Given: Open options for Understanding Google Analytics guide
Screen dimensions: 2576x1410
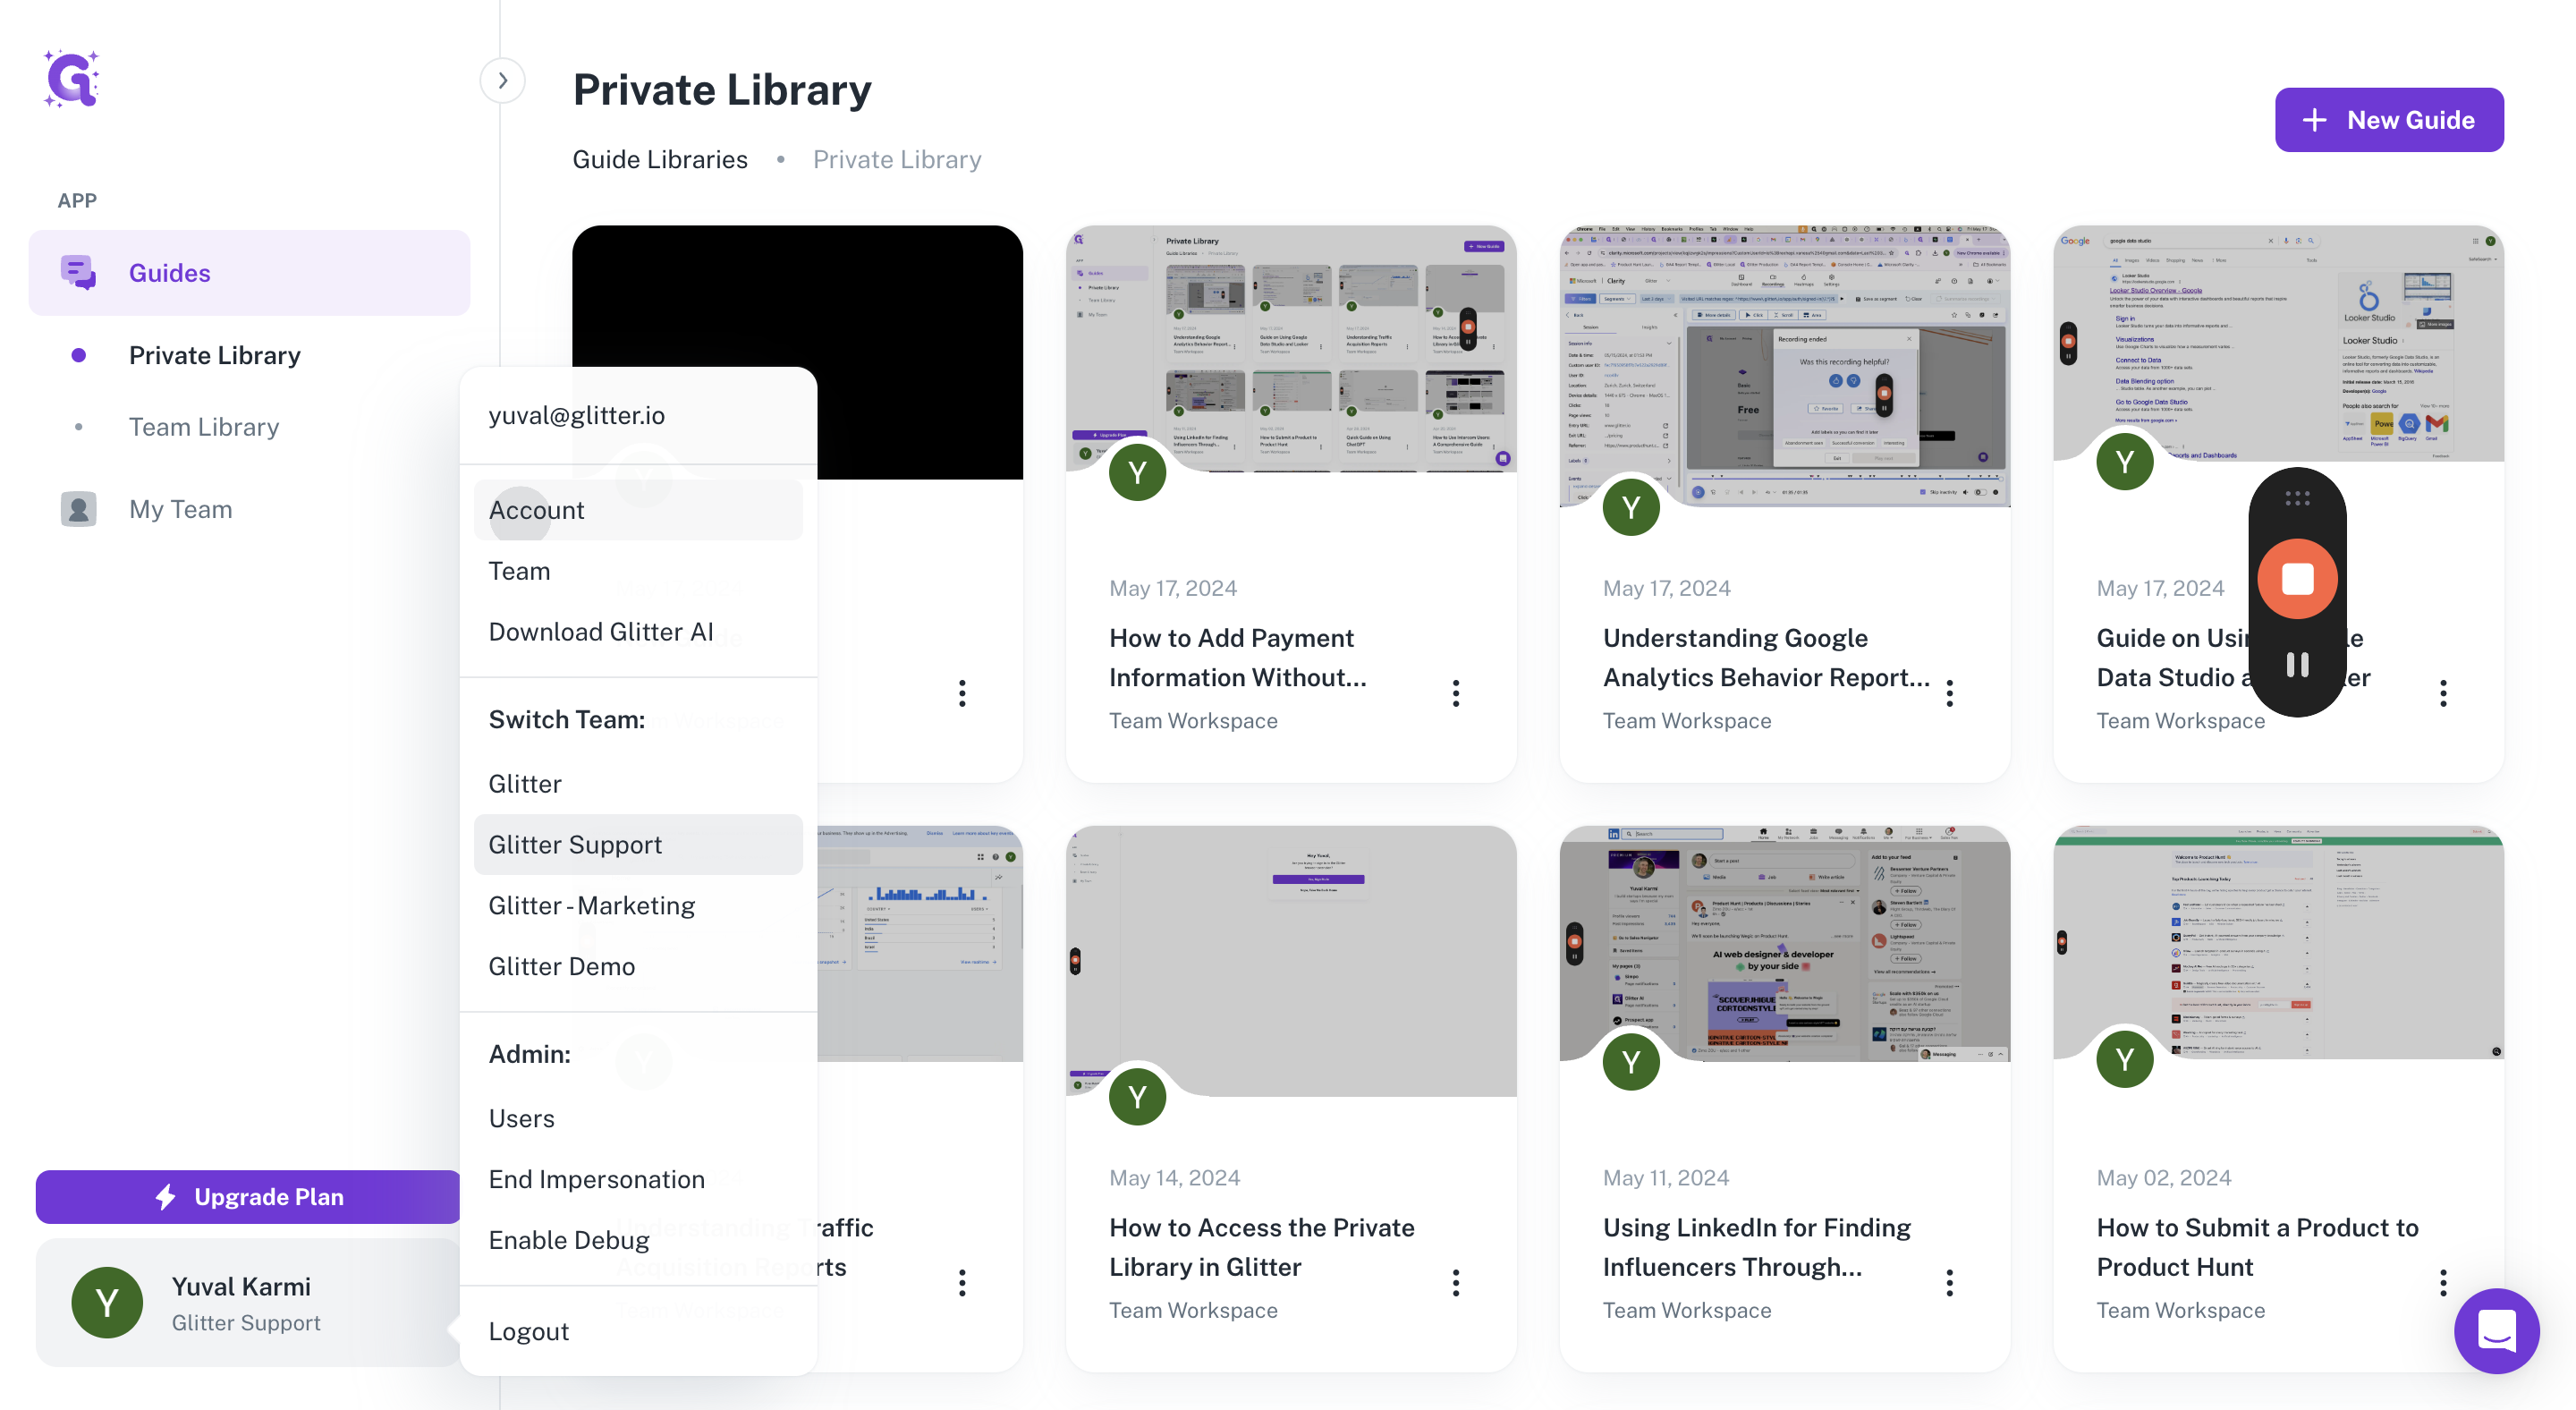Looking at the screenshot, I should click(1950, 693).
